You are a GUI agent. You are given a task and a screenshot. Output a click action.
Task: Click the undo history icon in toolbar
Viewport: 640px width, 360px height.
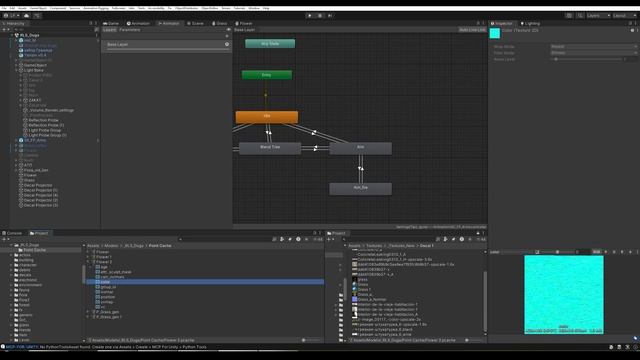tap(569, 16)
